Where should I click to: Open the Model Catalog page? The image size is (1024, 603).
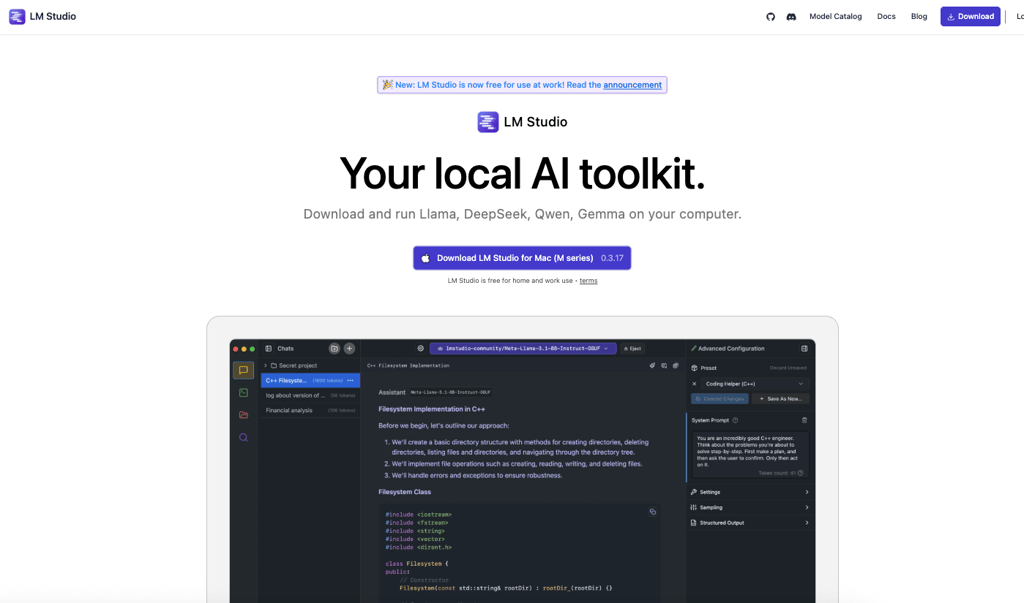835,16
